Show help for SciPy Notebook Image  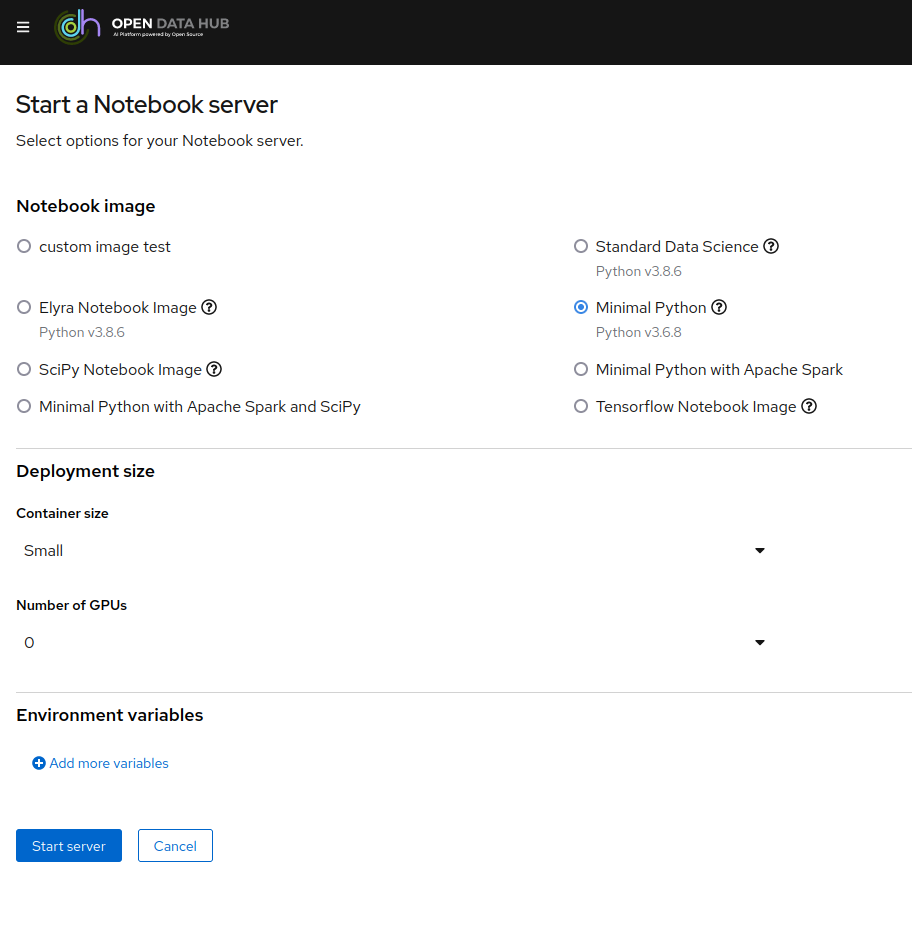tap(214, 369)
